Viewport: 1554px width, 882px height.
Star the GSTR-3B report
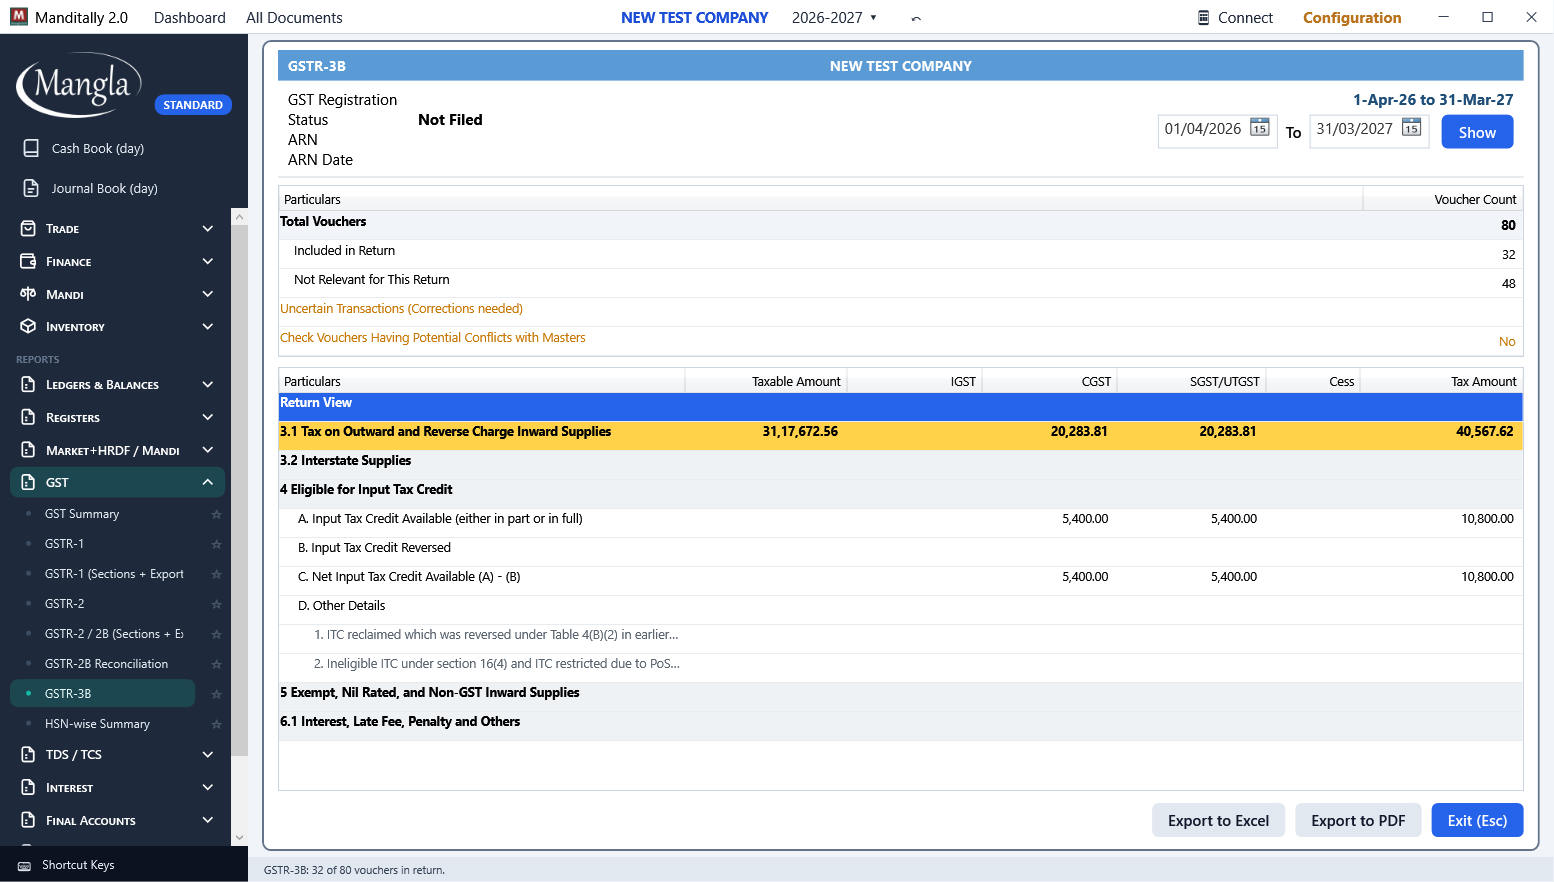[216, 694]
